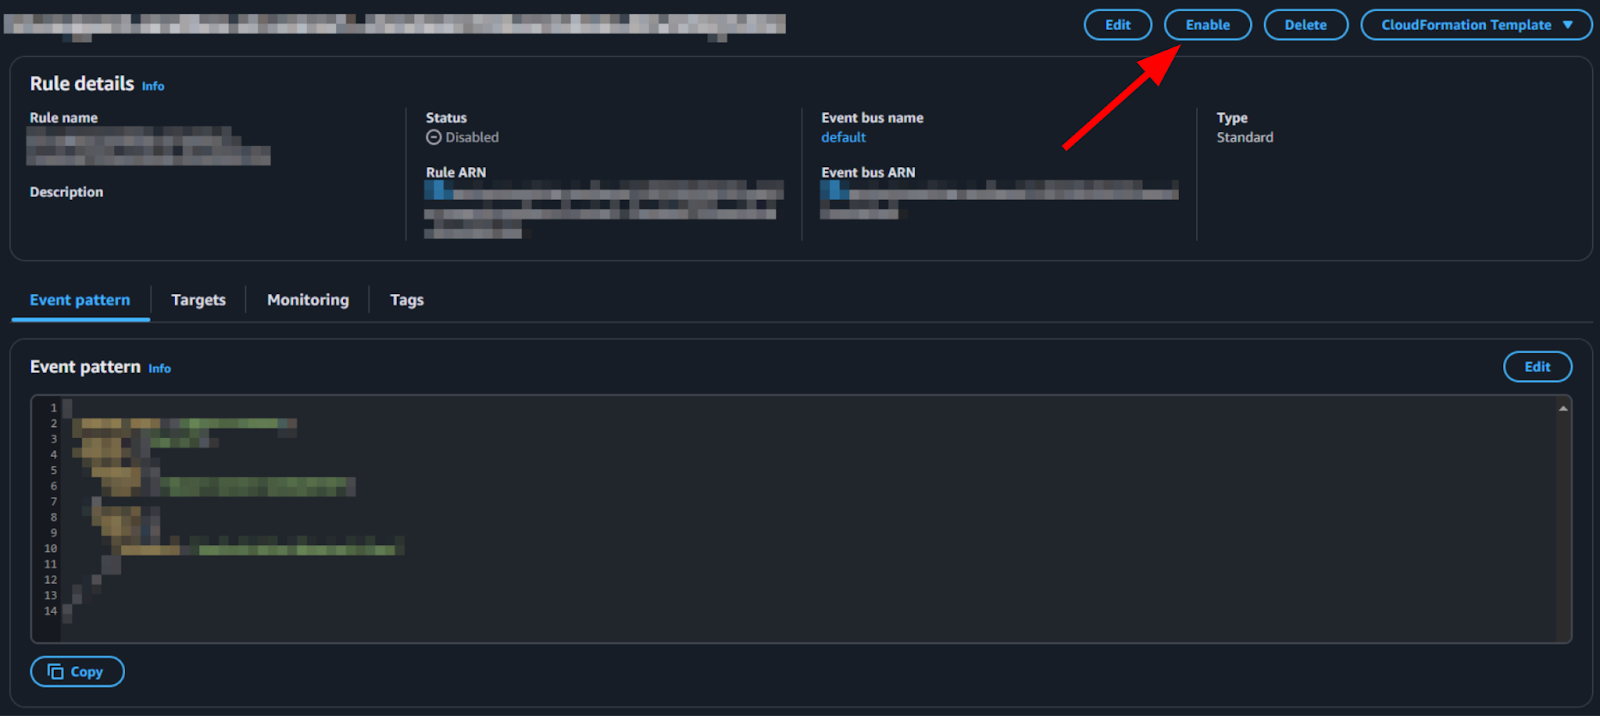Click line 1 in the code editor

coord(810,408)
